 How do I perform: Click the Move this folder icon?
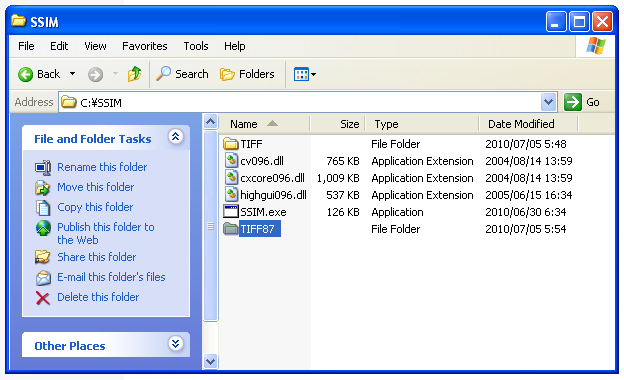pos(43,187)
